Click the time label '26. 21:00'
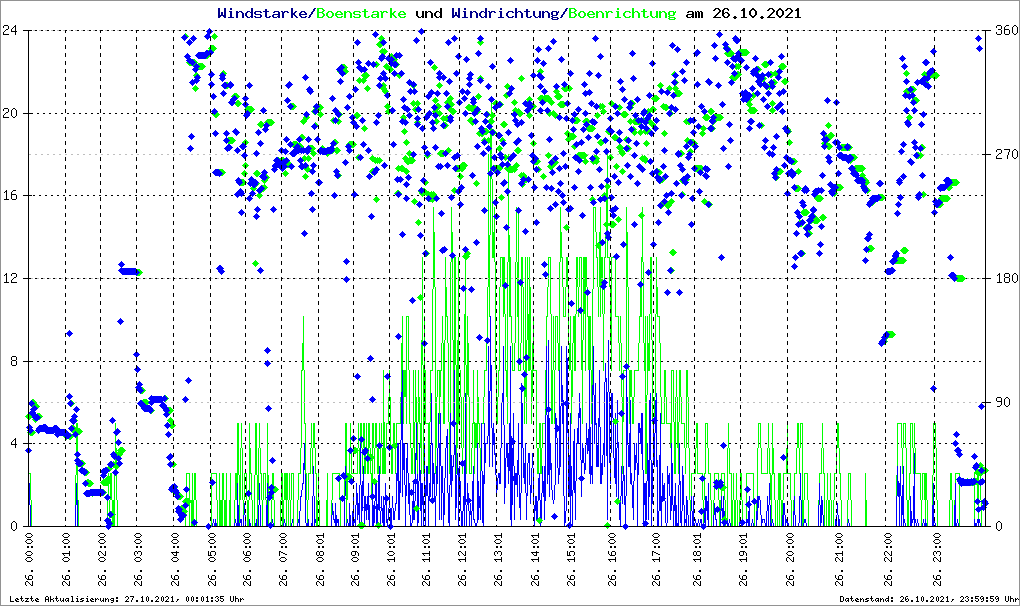Viewport: 1020px width, 606px height. click(839, 559)
